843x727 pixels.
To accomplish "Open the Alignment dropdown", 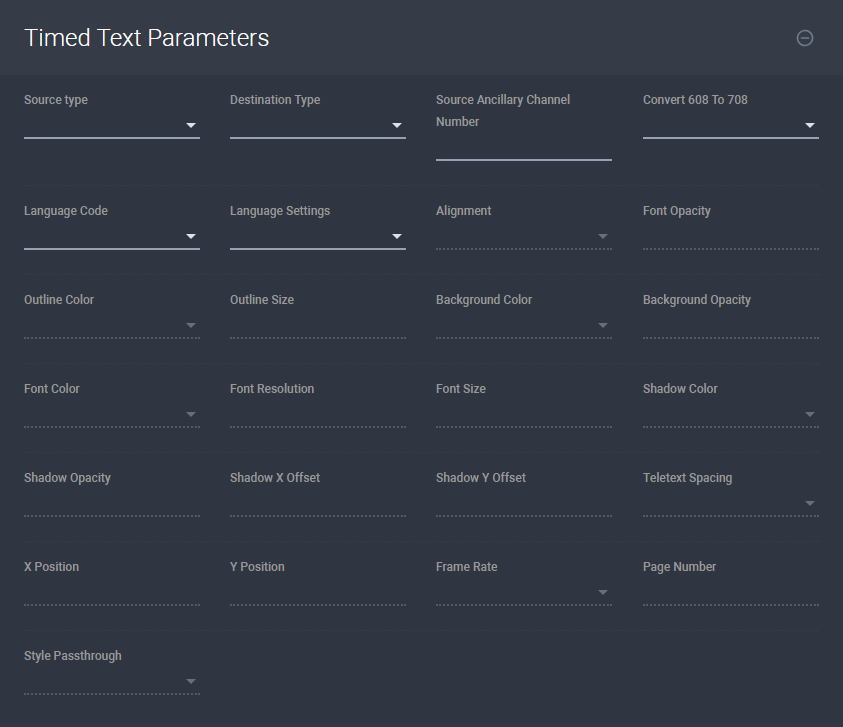I will coord(604,236).
